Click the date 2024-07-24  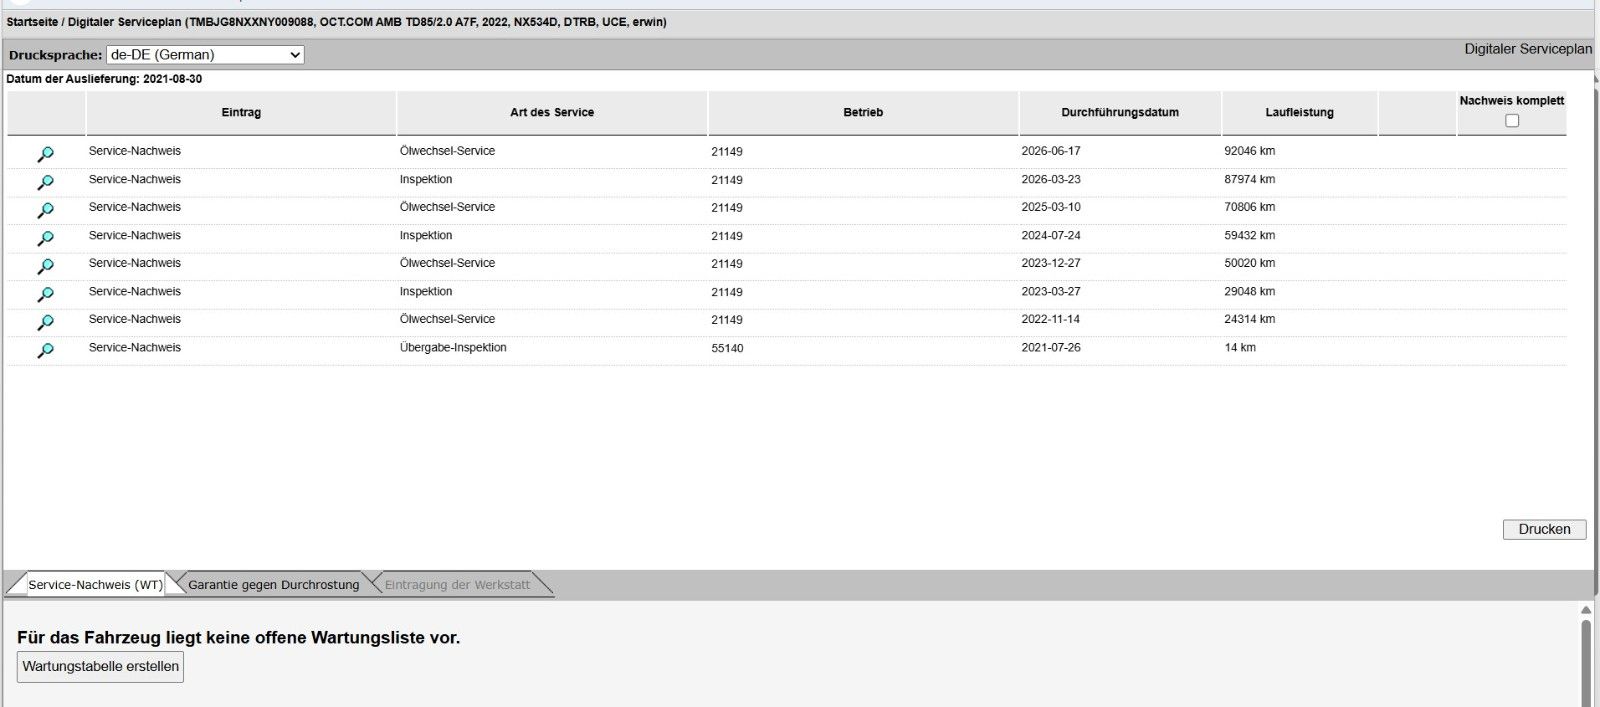click(x=1051, y=235)
